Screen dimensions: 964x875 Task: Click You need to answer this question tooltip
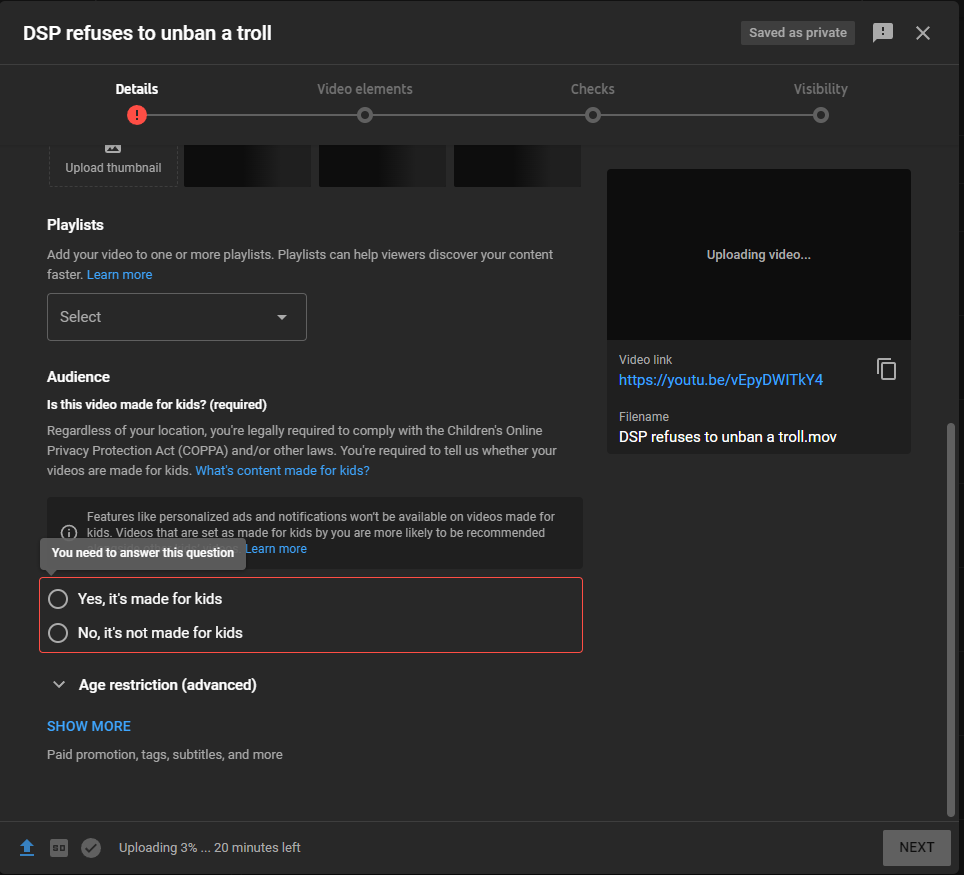point(143,553)
